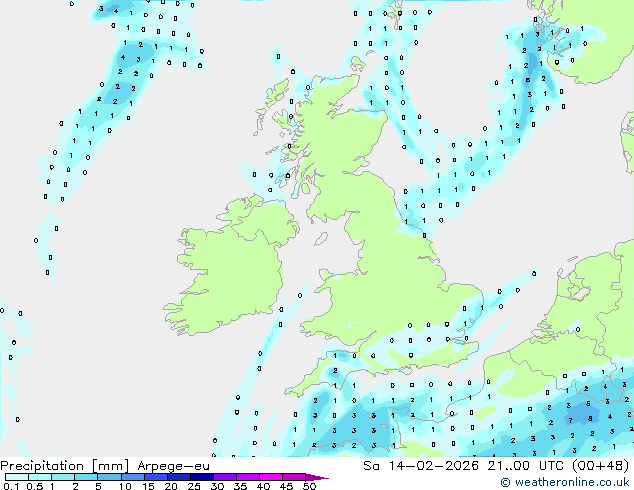Click the Isle of Man outline
The height and width of the screenshot is (490, 634).
point(321,239)
